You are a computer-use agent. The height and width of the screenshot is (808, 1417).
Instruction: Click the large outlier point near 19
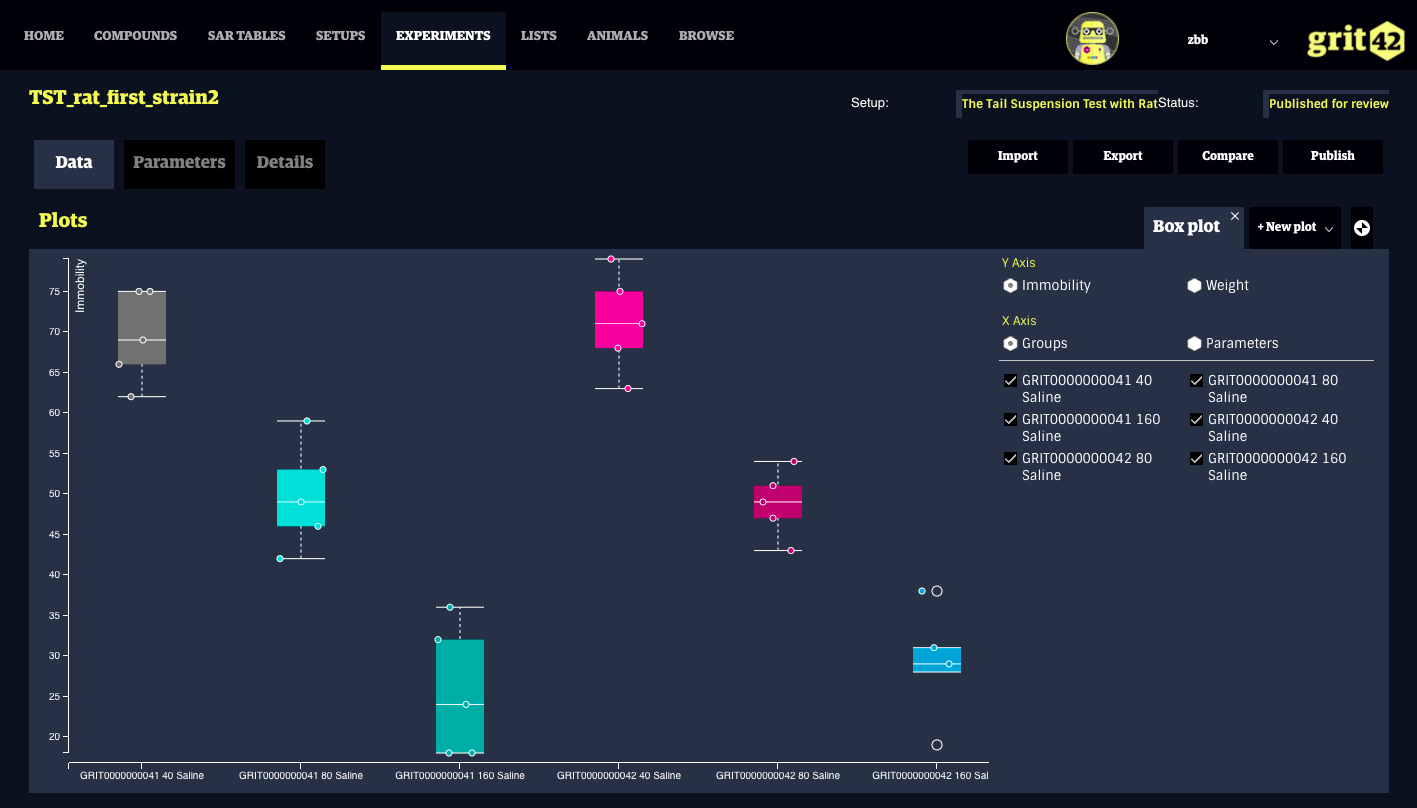click(937, 745)
